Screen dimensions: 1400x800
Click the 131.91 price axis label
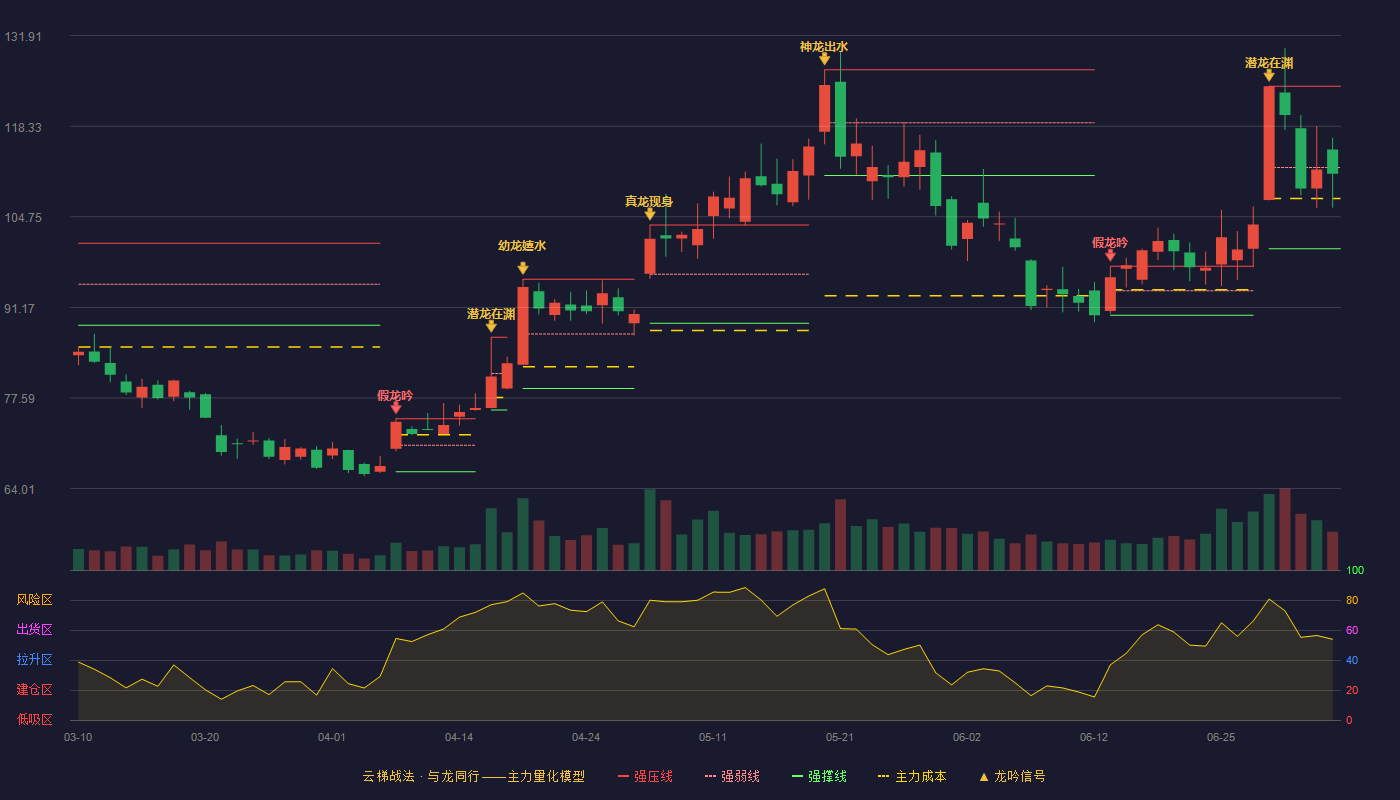[23, 37]
